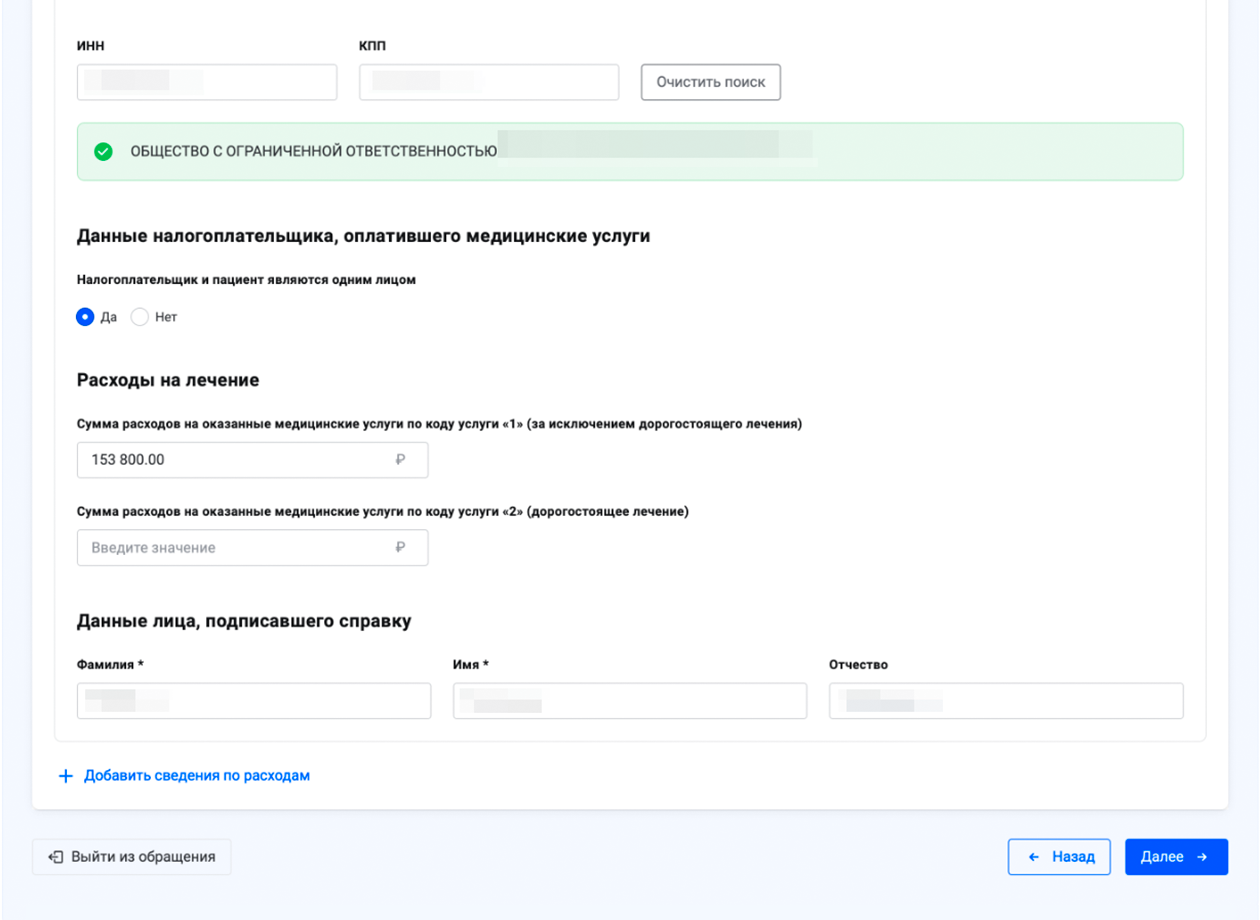The height and width of the screenshot is (920, 1260).
Task: Click the Отчество input field
Action: (x=1006, y=701)
